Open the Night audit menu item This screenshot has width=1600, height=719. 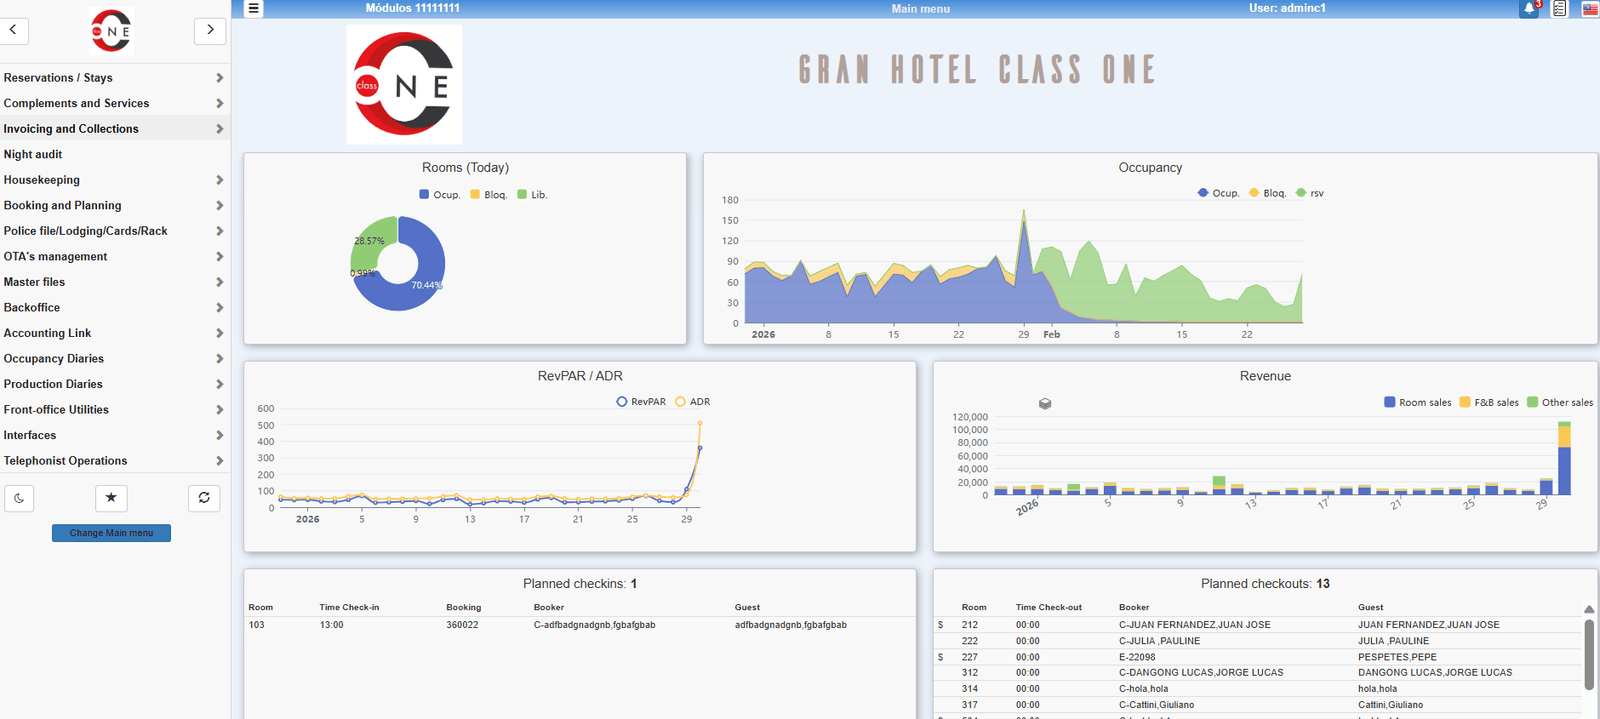point(115,154)
